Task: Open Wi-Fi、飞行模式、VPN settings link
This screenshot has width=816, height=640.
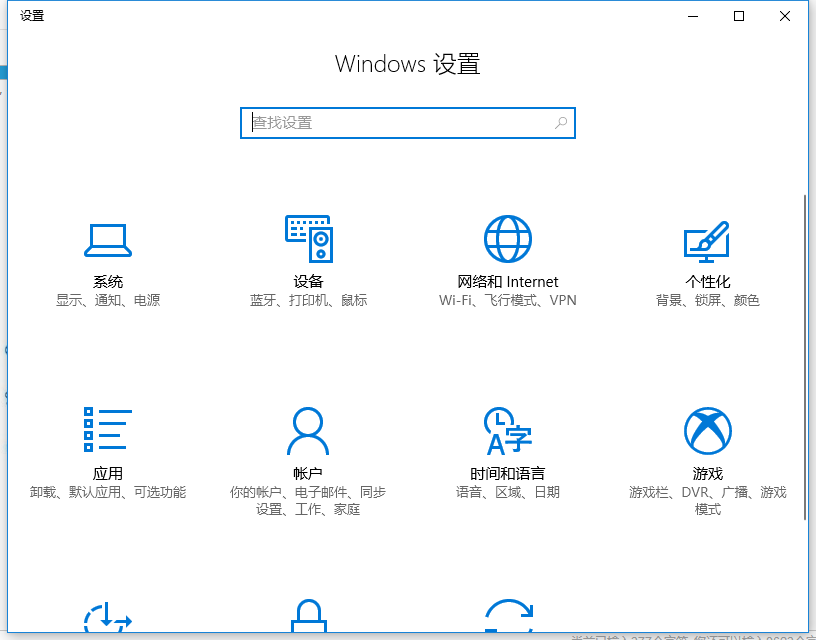Action: pos(508,299)
